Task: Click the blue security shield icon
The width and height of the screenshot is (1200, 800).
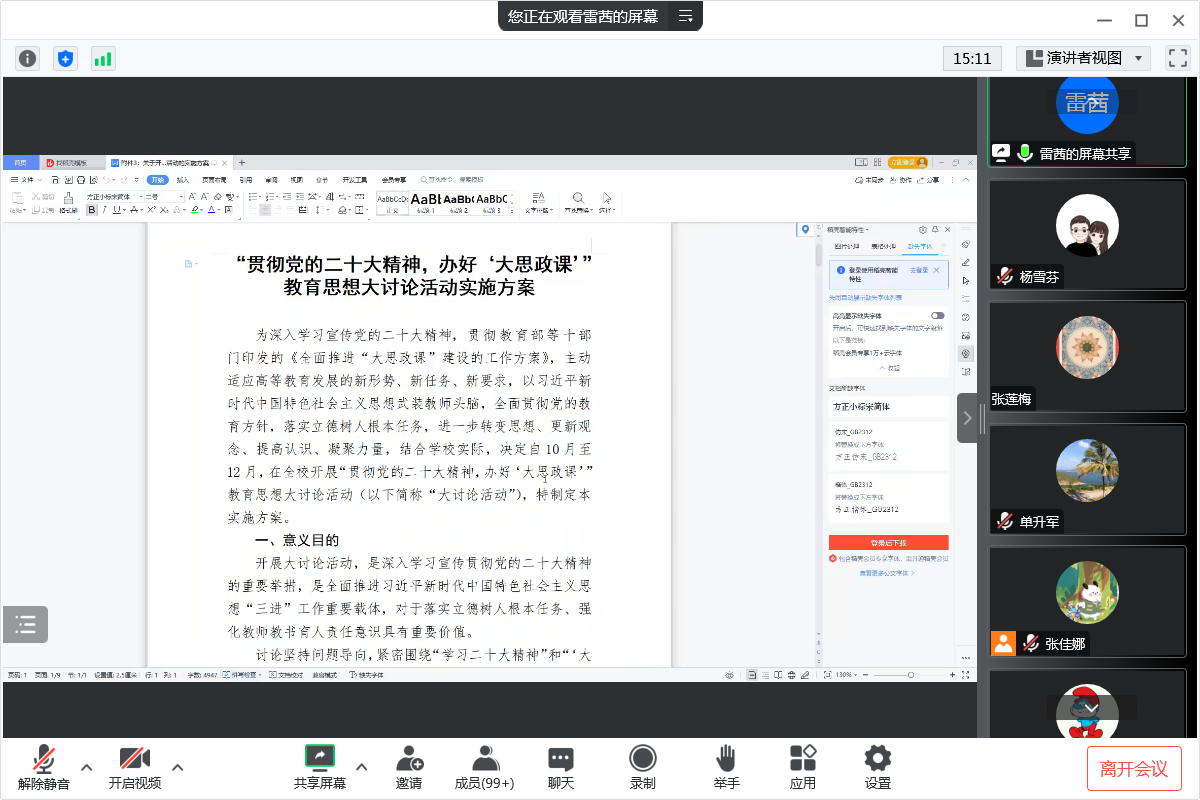Action: 65,58
